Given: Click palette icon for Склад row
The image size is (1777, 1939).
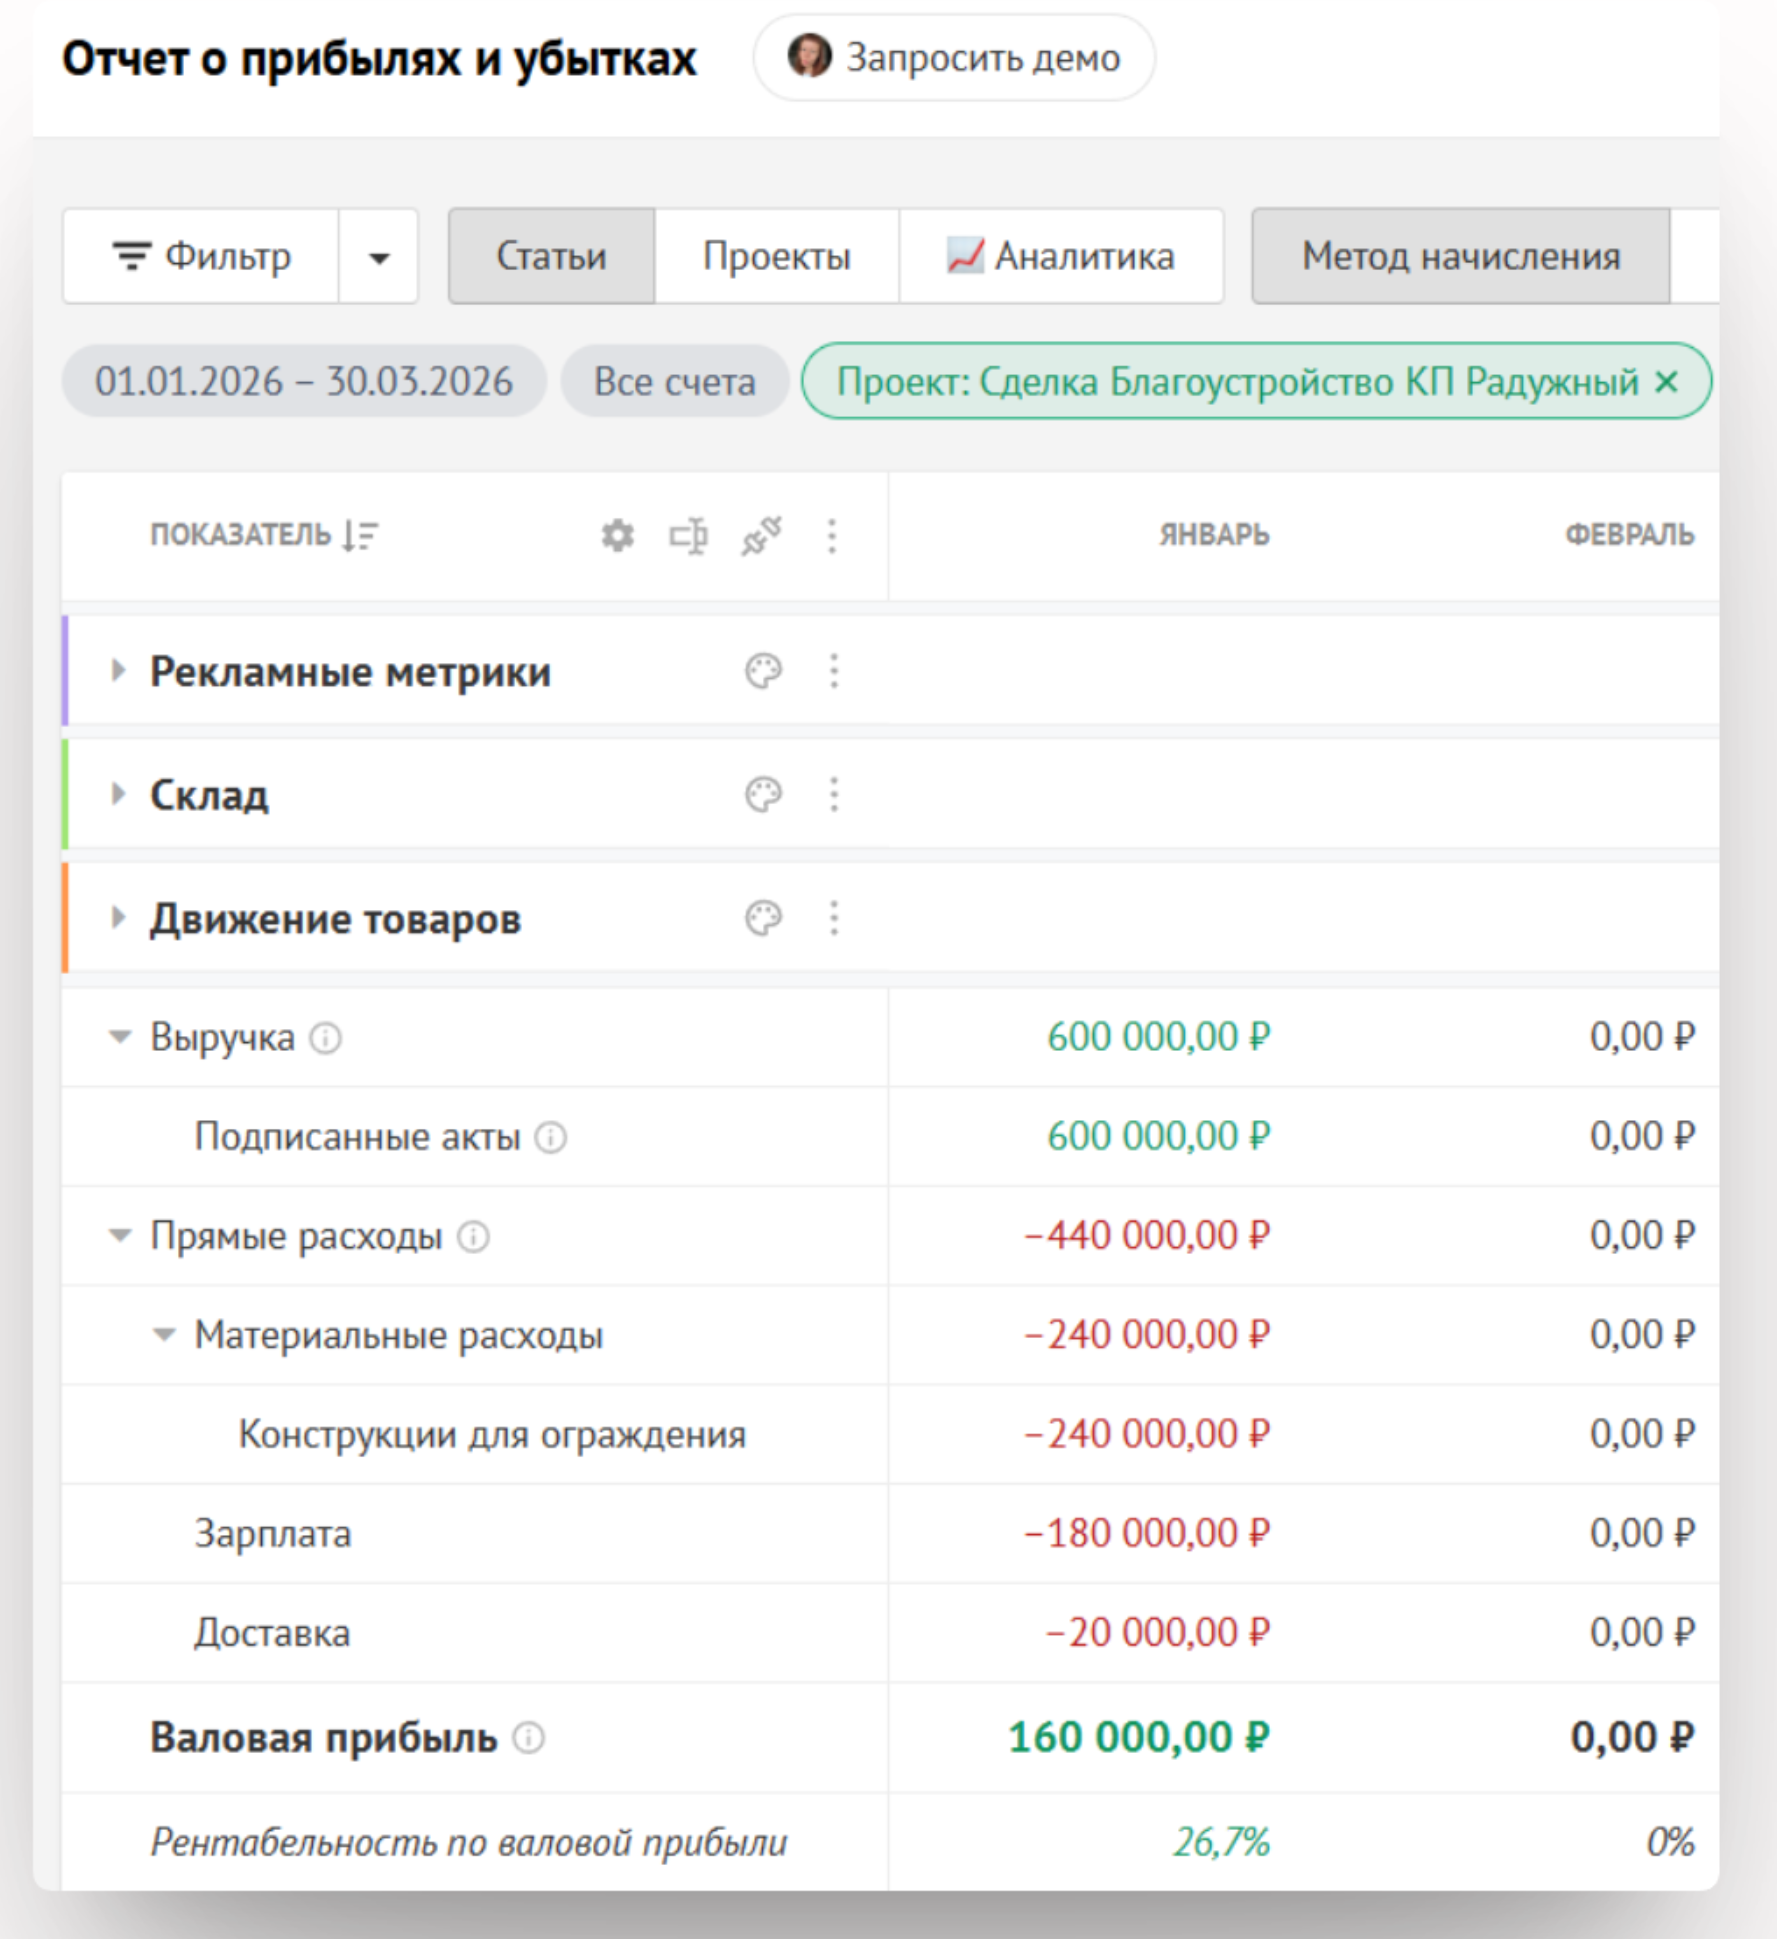Looking at the screenshot, I should [763, 795].
